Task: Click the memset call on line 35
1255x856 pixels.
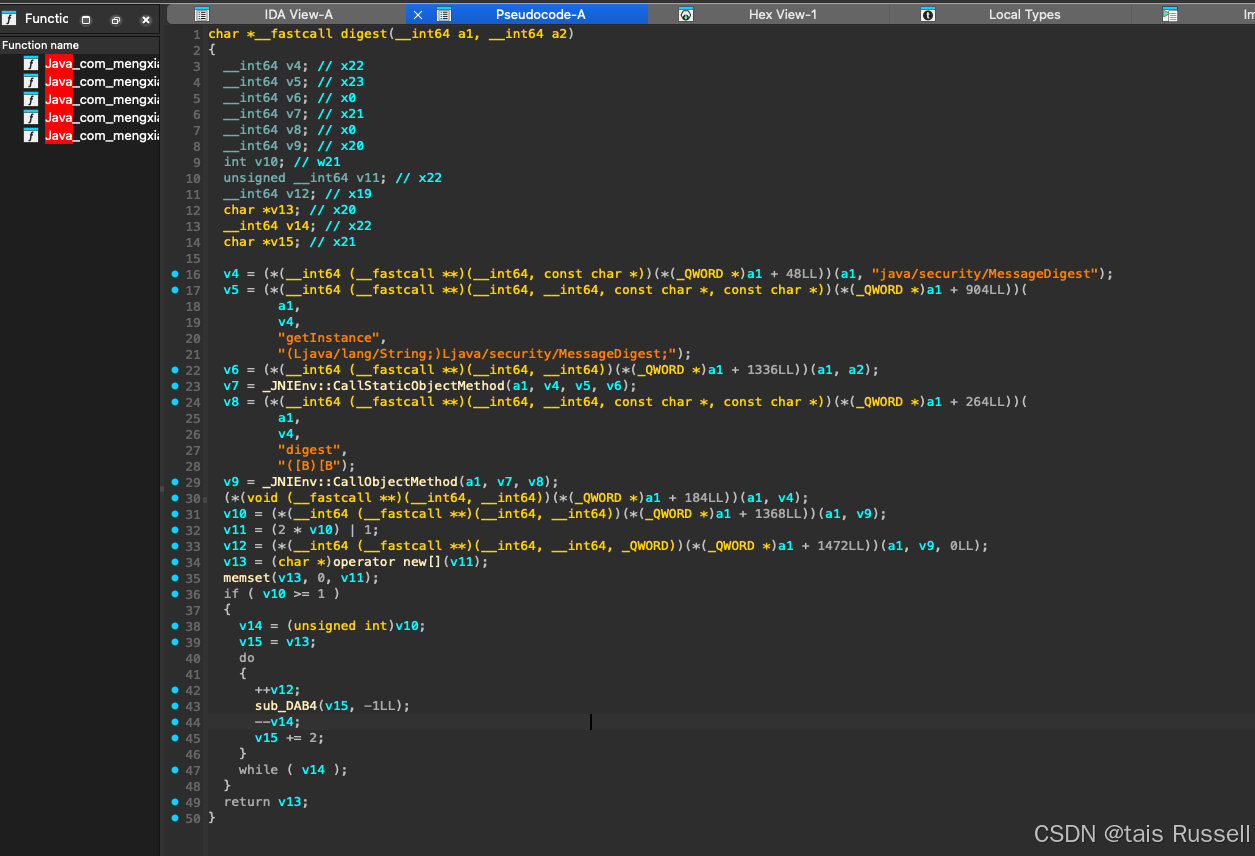Action: tap(247, 578)
